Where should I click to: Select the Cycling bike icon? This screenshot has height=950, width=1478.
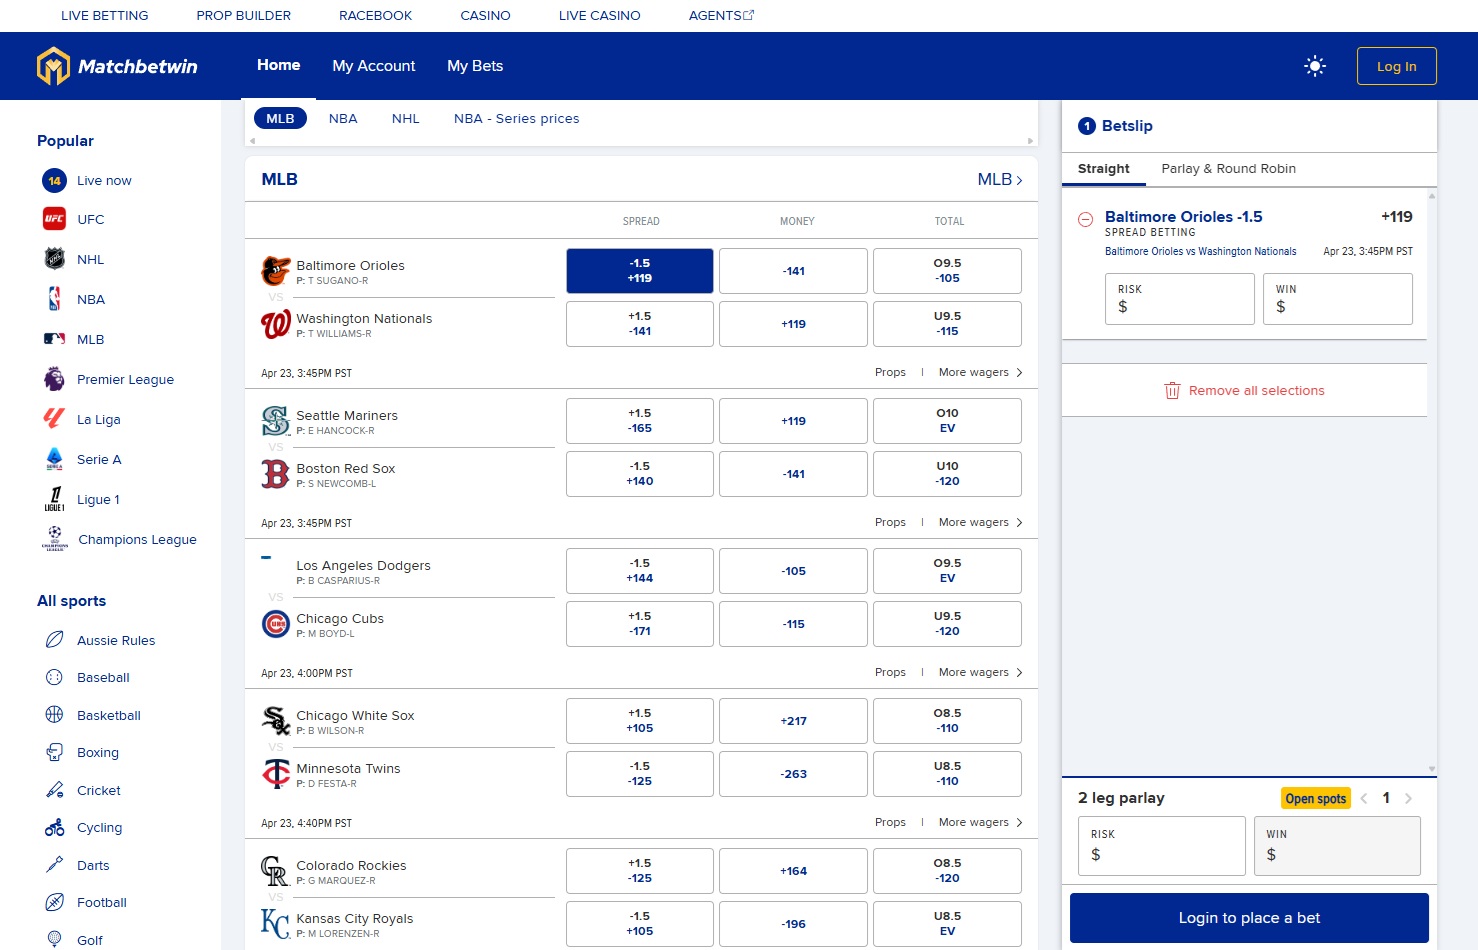pyautogui.click(x=54, y=827)
